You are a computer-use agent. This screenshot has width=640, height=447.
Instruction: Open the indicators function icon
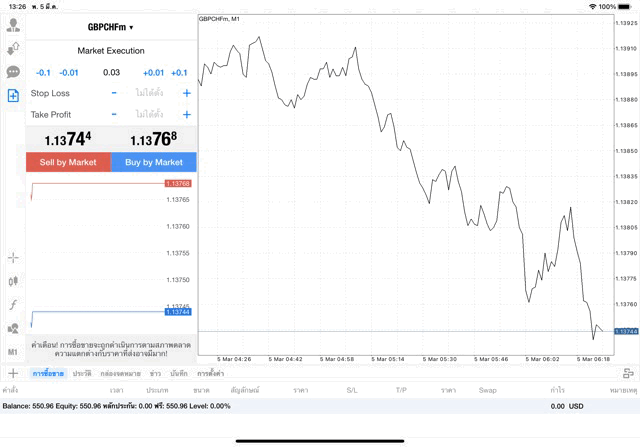click(x=13, y=305)
